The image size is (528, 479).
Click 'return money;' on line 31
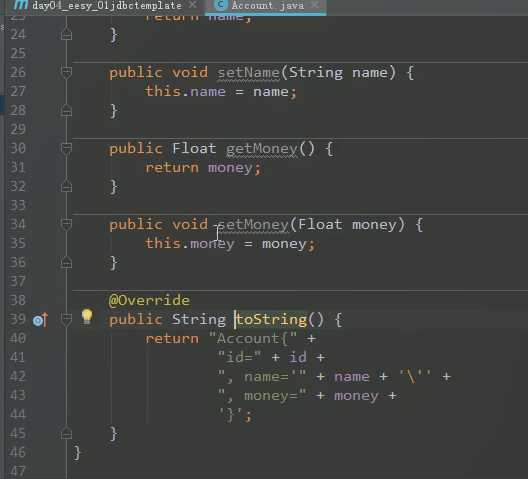pos(203,168)
